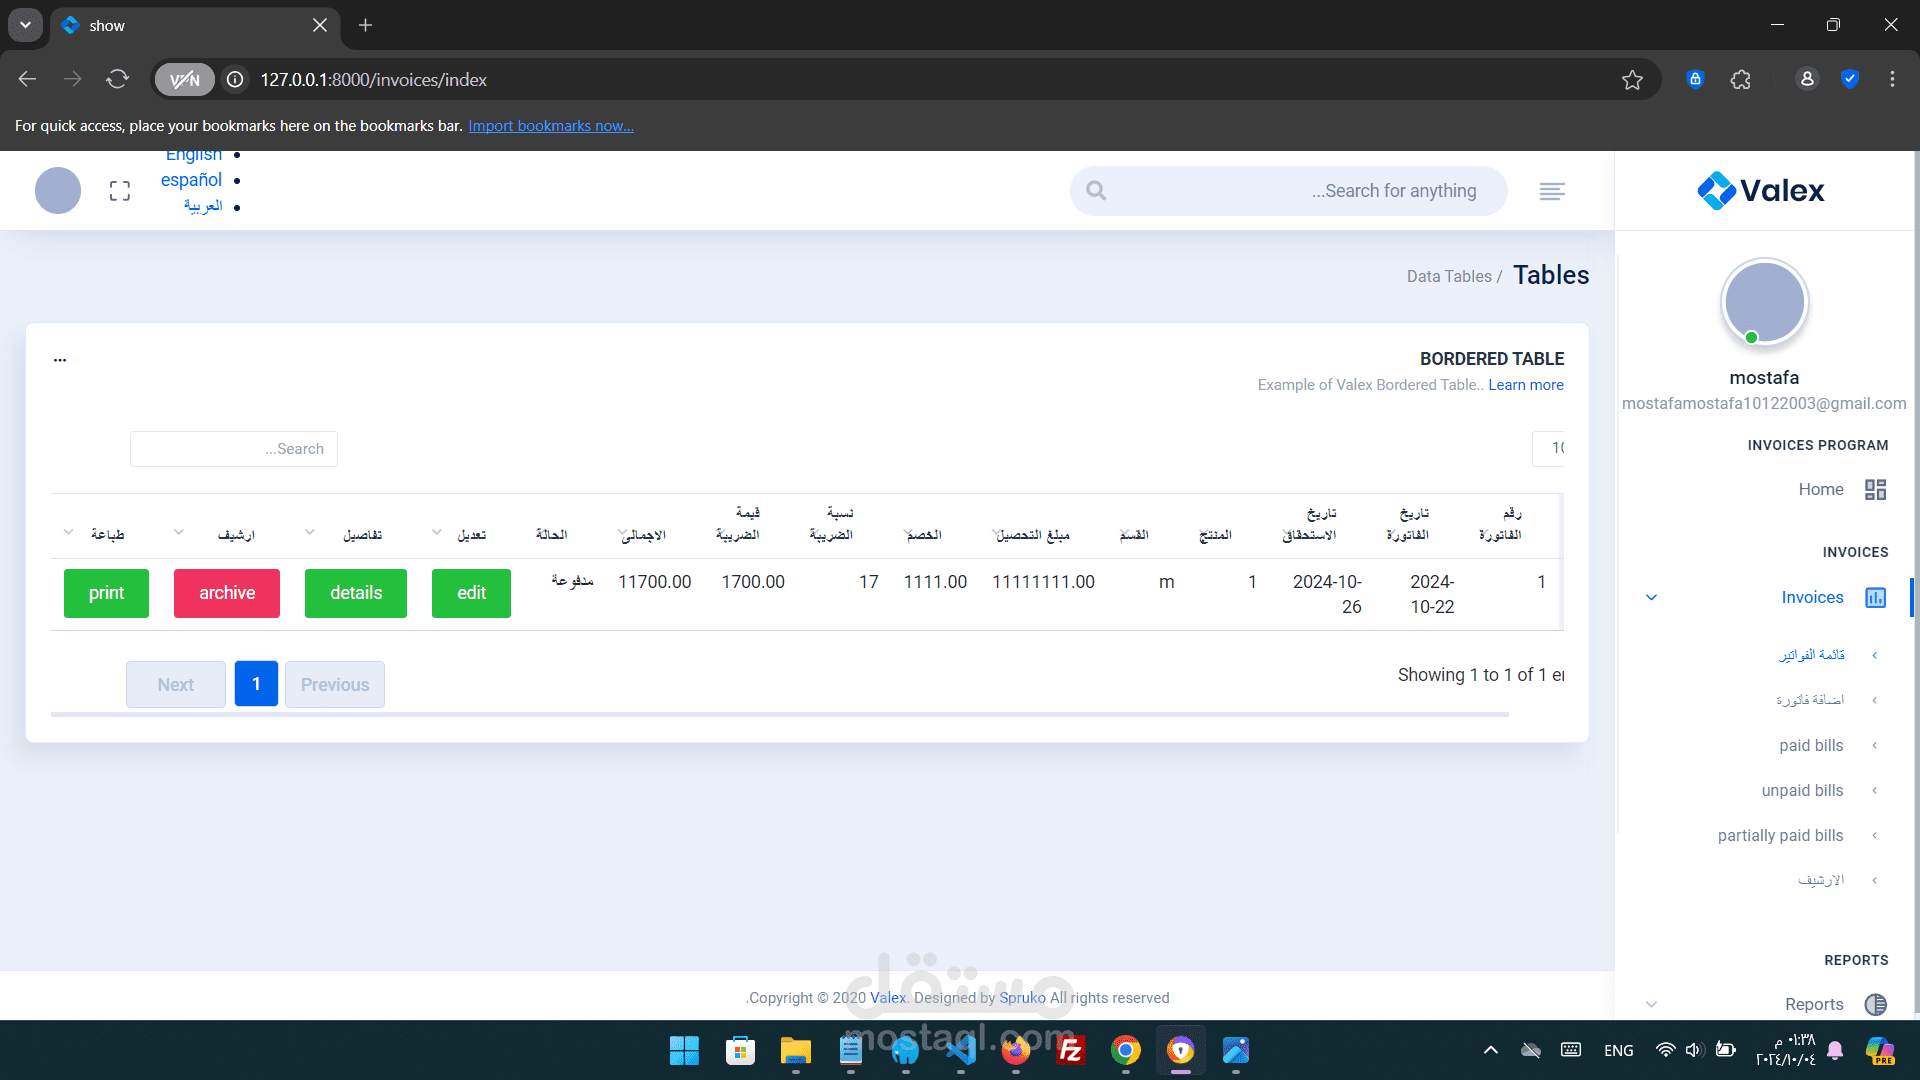Screen dimensions: 1920x1080
Task: Click the red archive button
Action: pyautogui.click(x=227, y=593)
